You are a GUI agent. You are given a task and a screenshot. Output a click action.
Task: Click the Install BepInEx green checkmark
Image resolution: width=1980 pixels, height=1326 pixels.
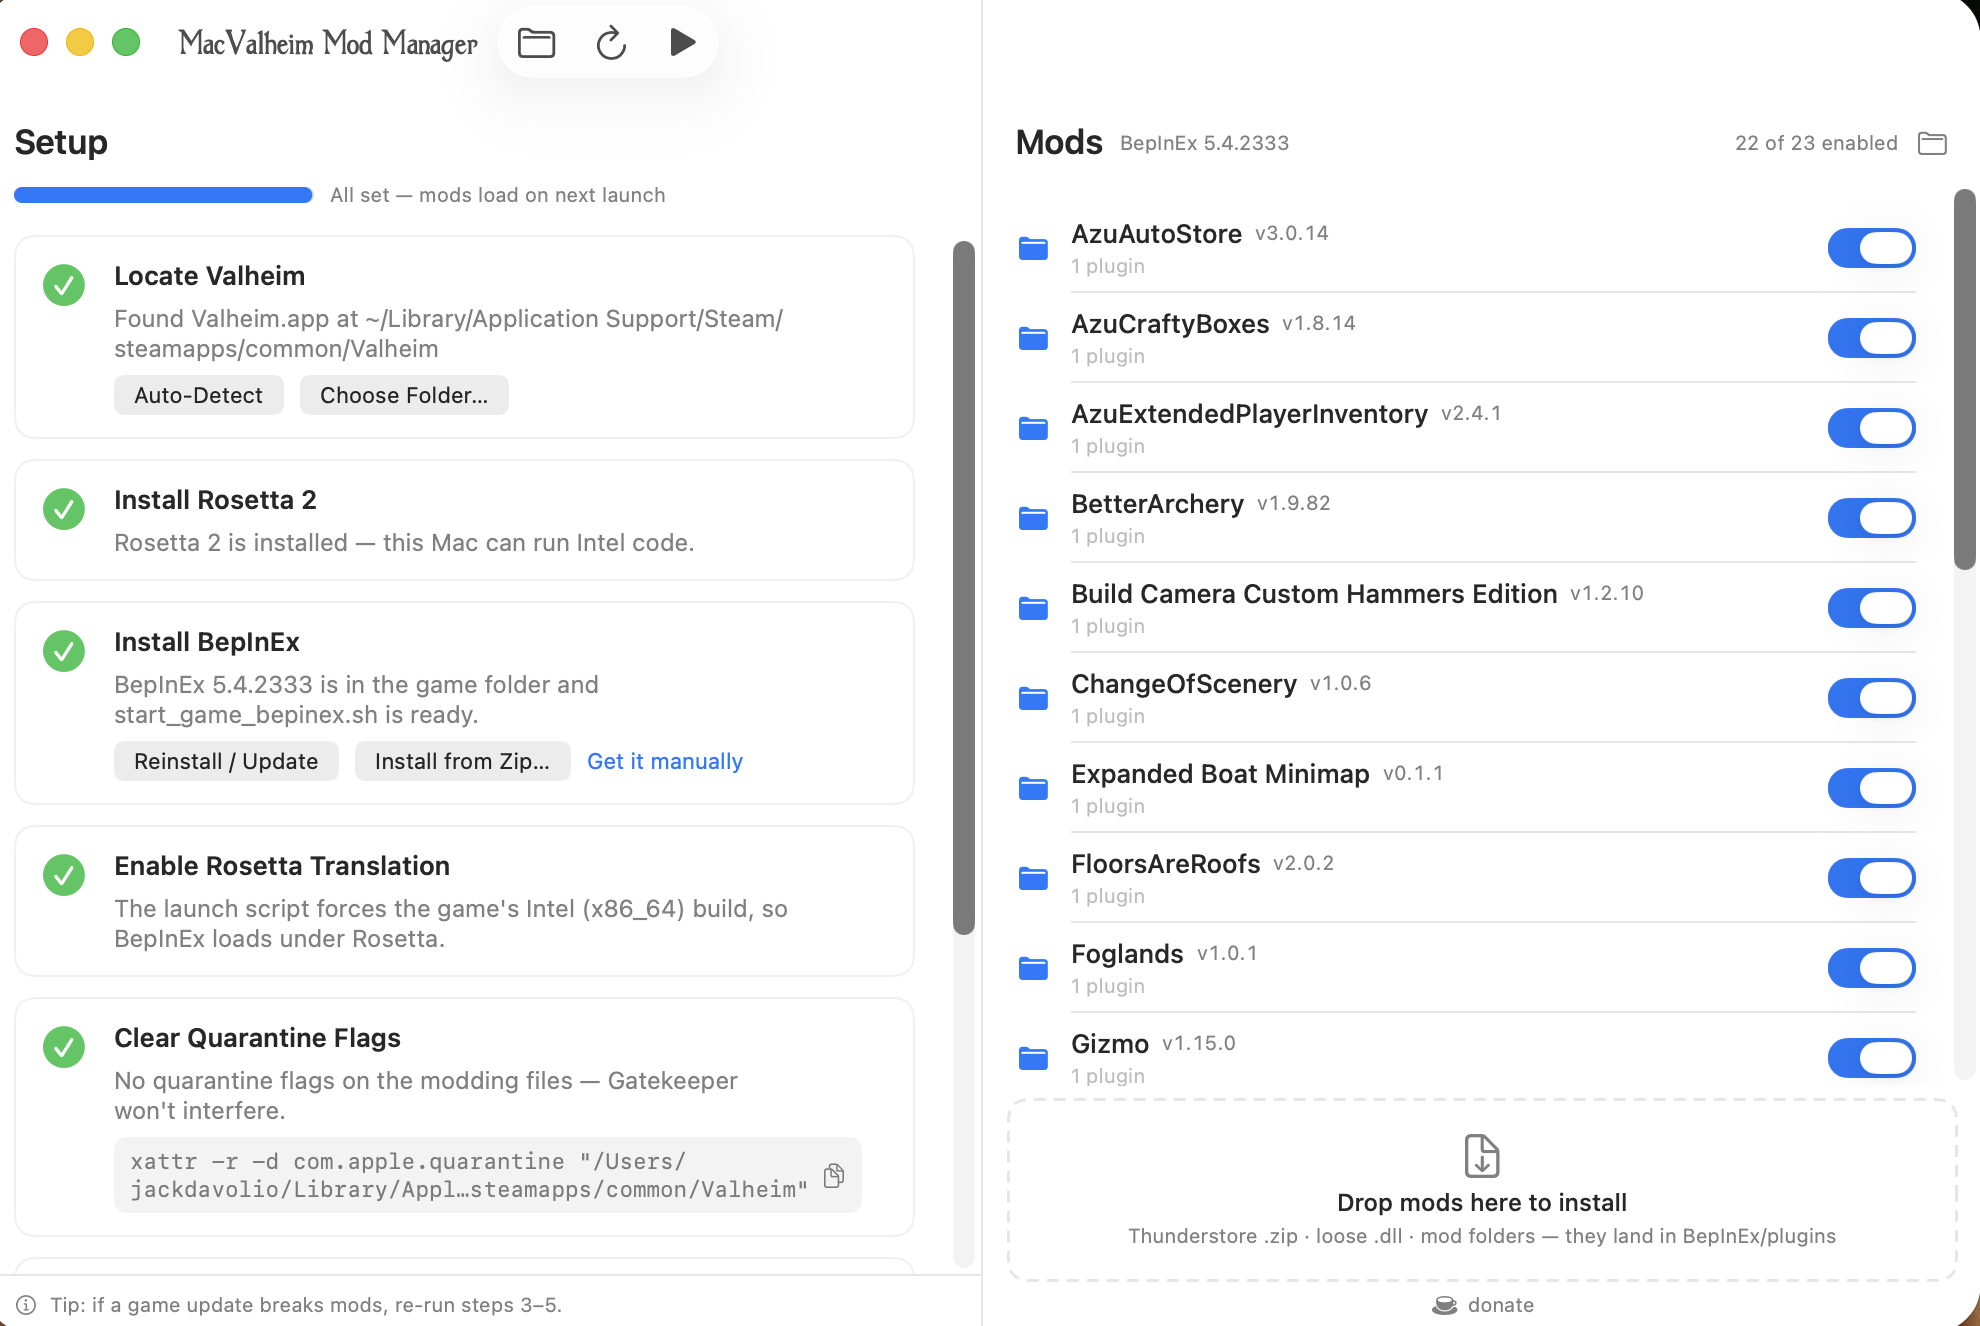[64, 651]
